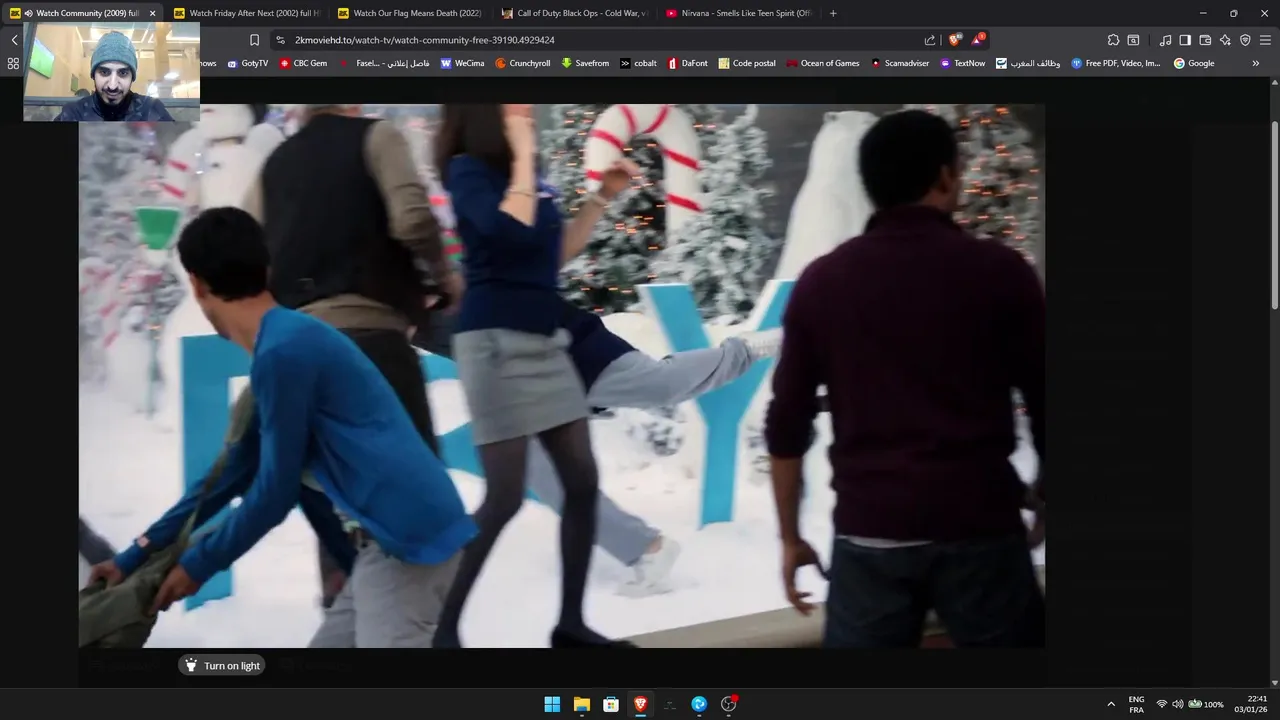Click the webcam overlay thumbnail
This screenshot has width=1280, height=720.
coord(111,71)
